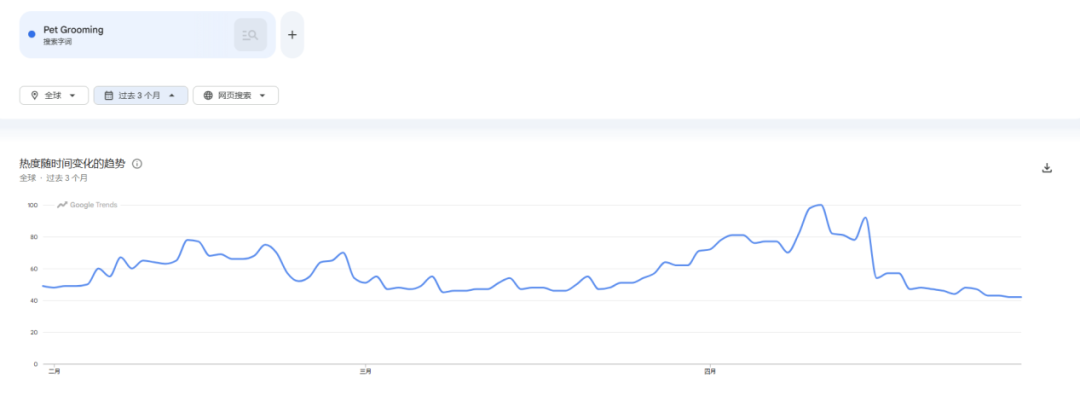Click the 全球 · 过去 3 个月 chart subtitle
Screen dimensions: 1080x401
click(x=54, y=178)
